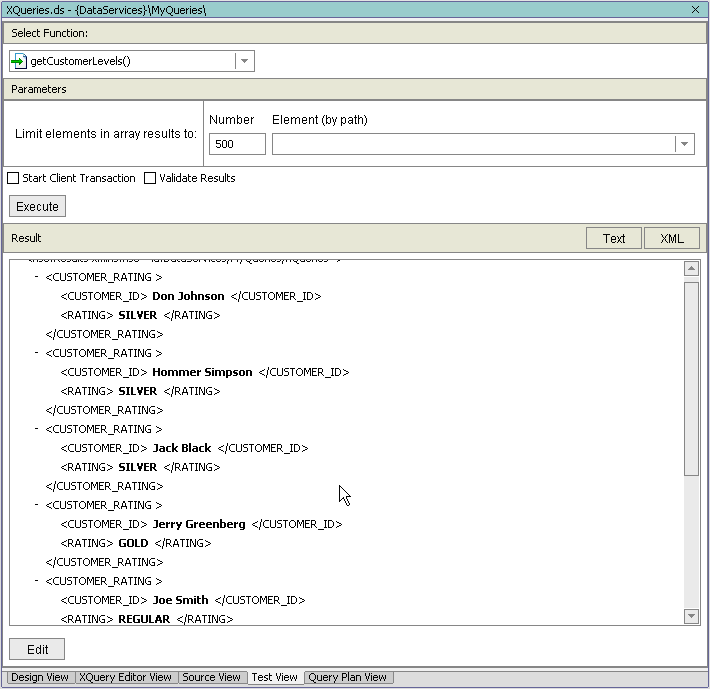Switch result display to XML
The height and width of the screenshot is (689, 710).
pyautogui.click(x=672, y=239)
